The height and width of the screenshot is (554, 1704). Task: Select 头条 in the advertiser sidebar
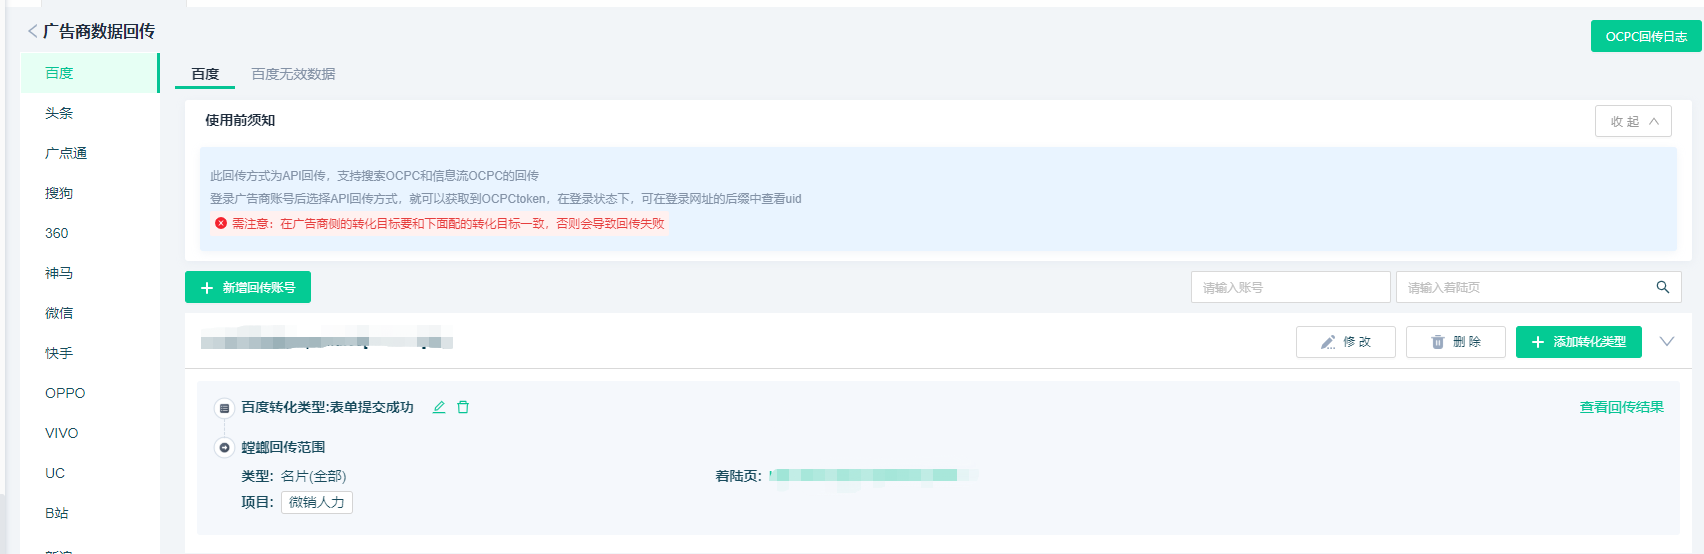[x=59, y=113]
